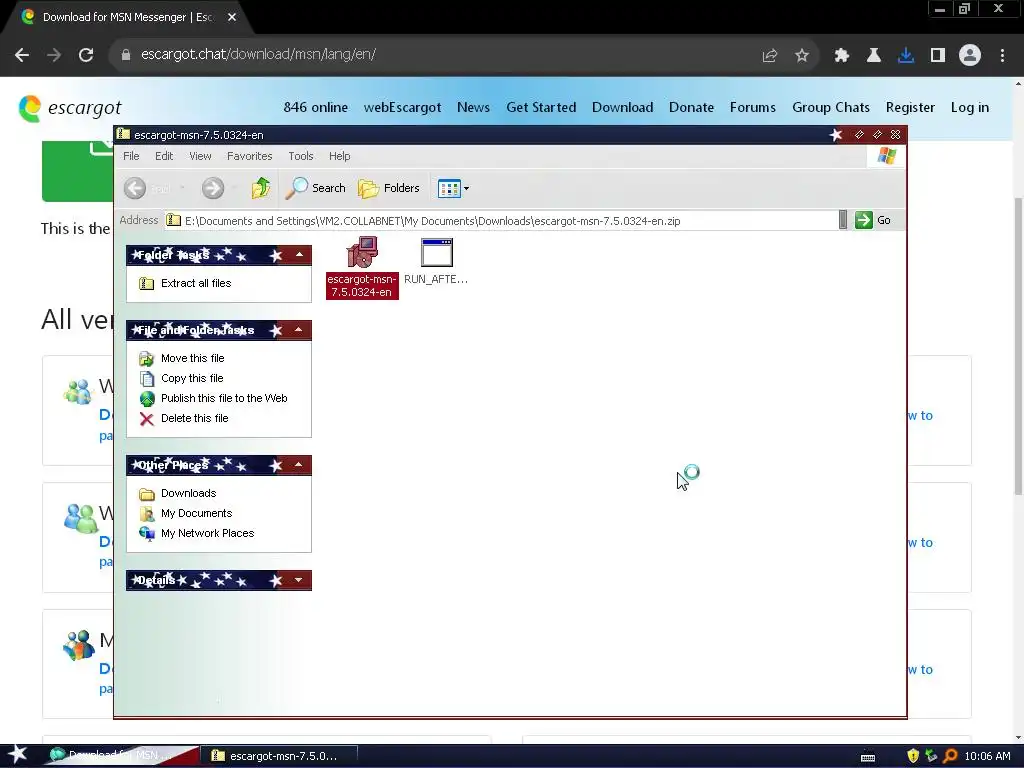Open the address bar dropdown arrow

pyautogui.click(x=842, y=220)
